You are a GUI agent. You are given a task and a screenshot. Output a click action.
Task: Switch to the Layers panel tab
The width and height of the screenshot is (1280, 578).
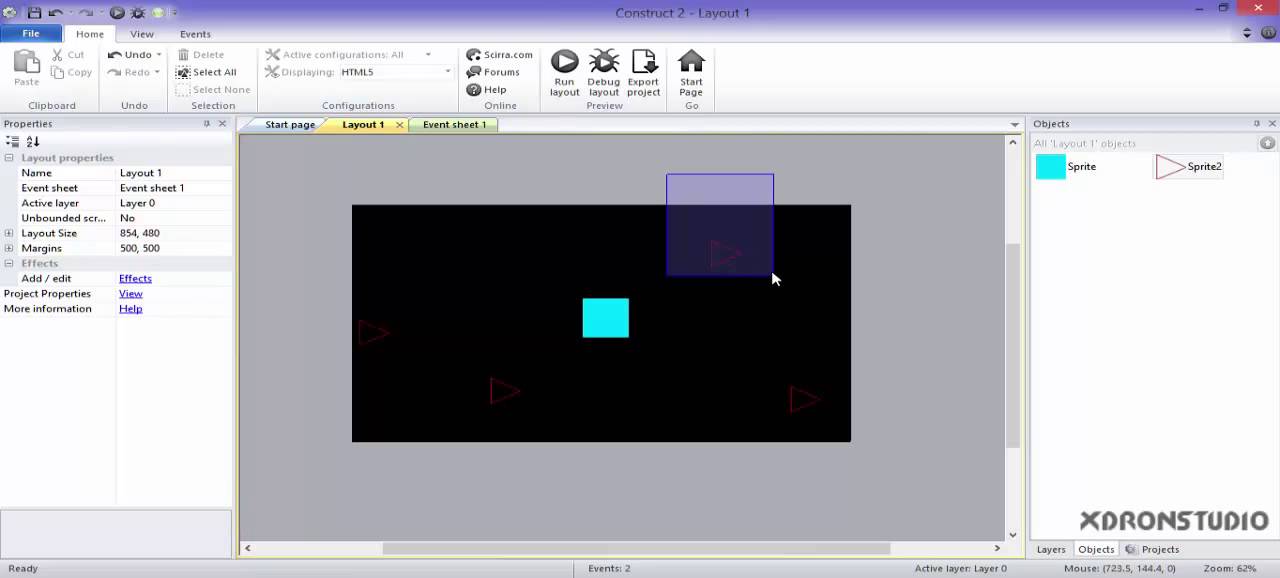[x=1051, y=549]
